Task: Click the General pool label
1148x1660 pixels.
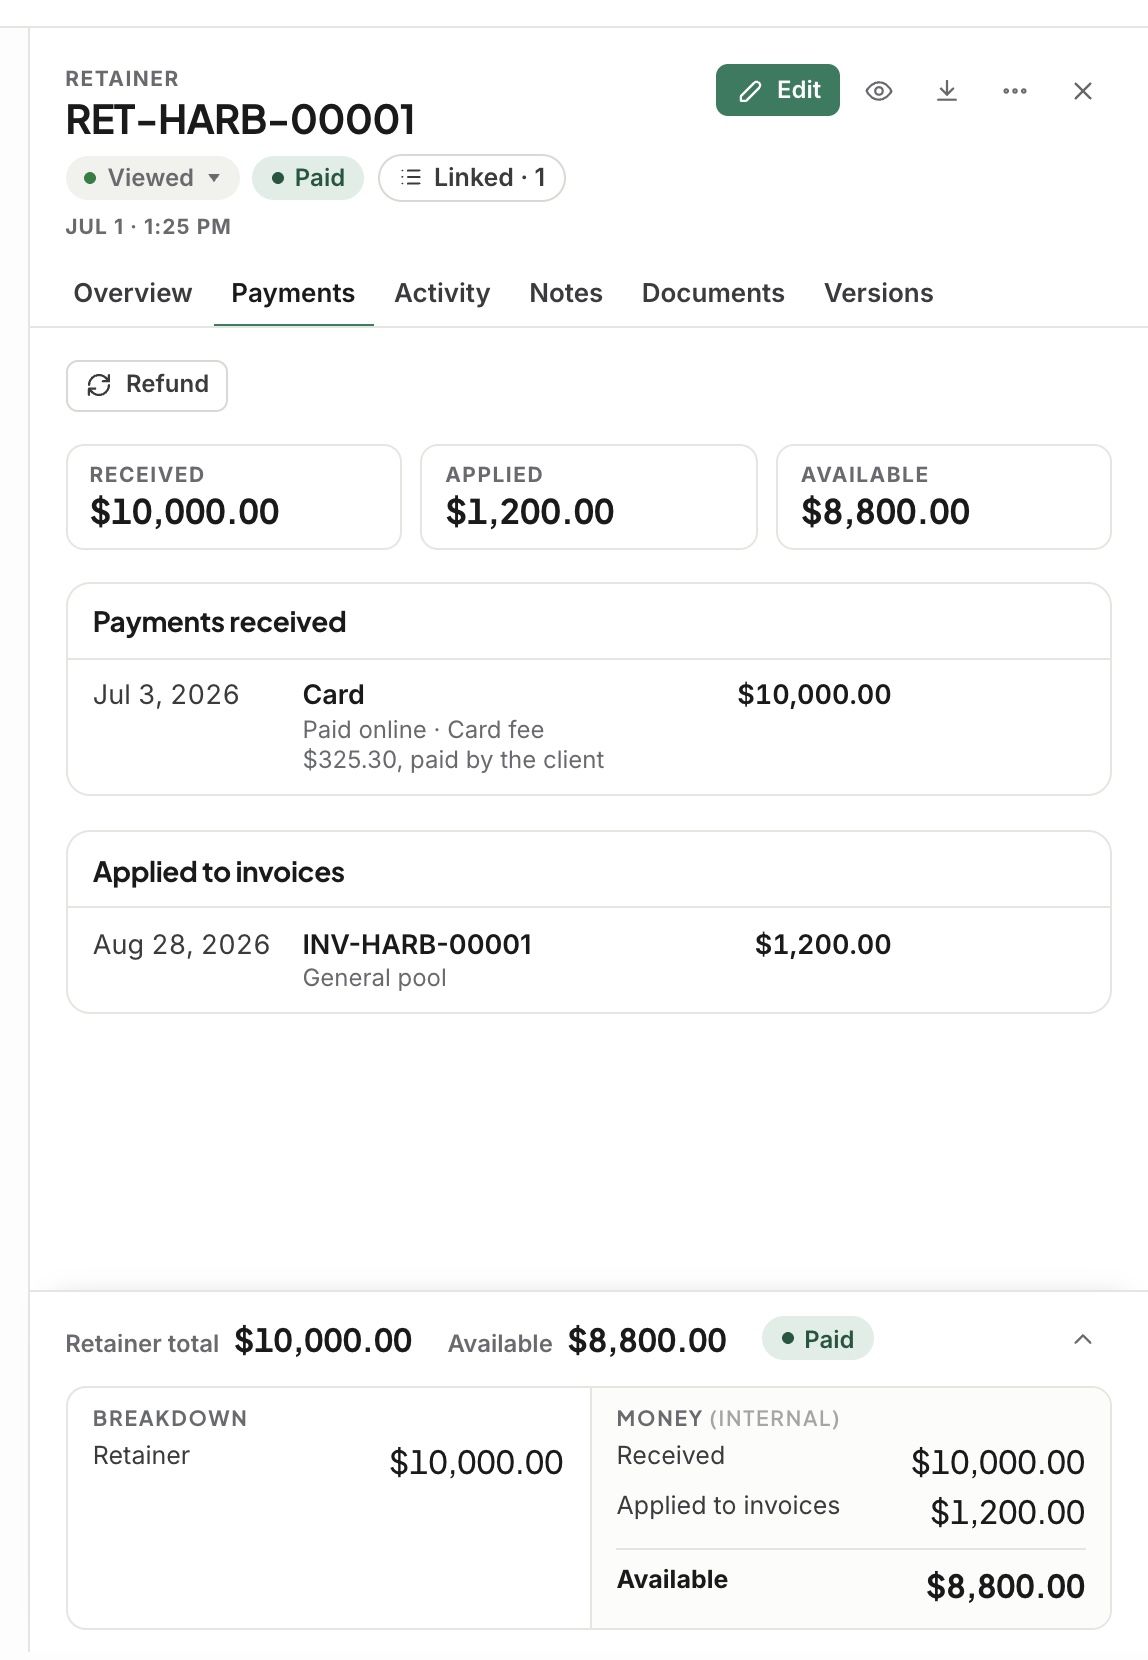Action: click(x=375, y=978)
